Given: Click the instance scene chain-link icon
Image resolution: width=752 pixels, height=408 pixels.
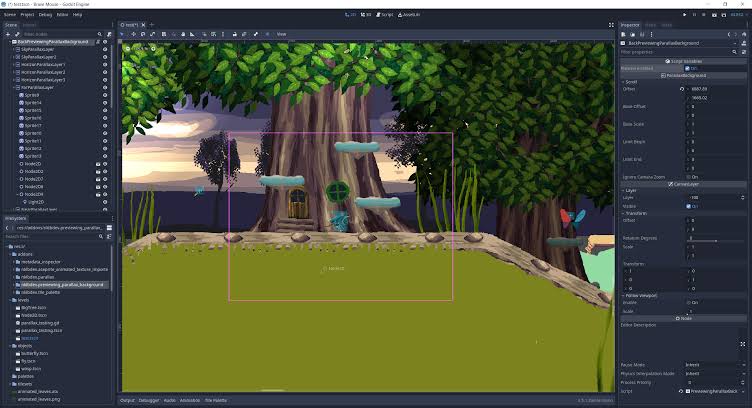Looking at the screenshot, I should (x=17, y=34).
